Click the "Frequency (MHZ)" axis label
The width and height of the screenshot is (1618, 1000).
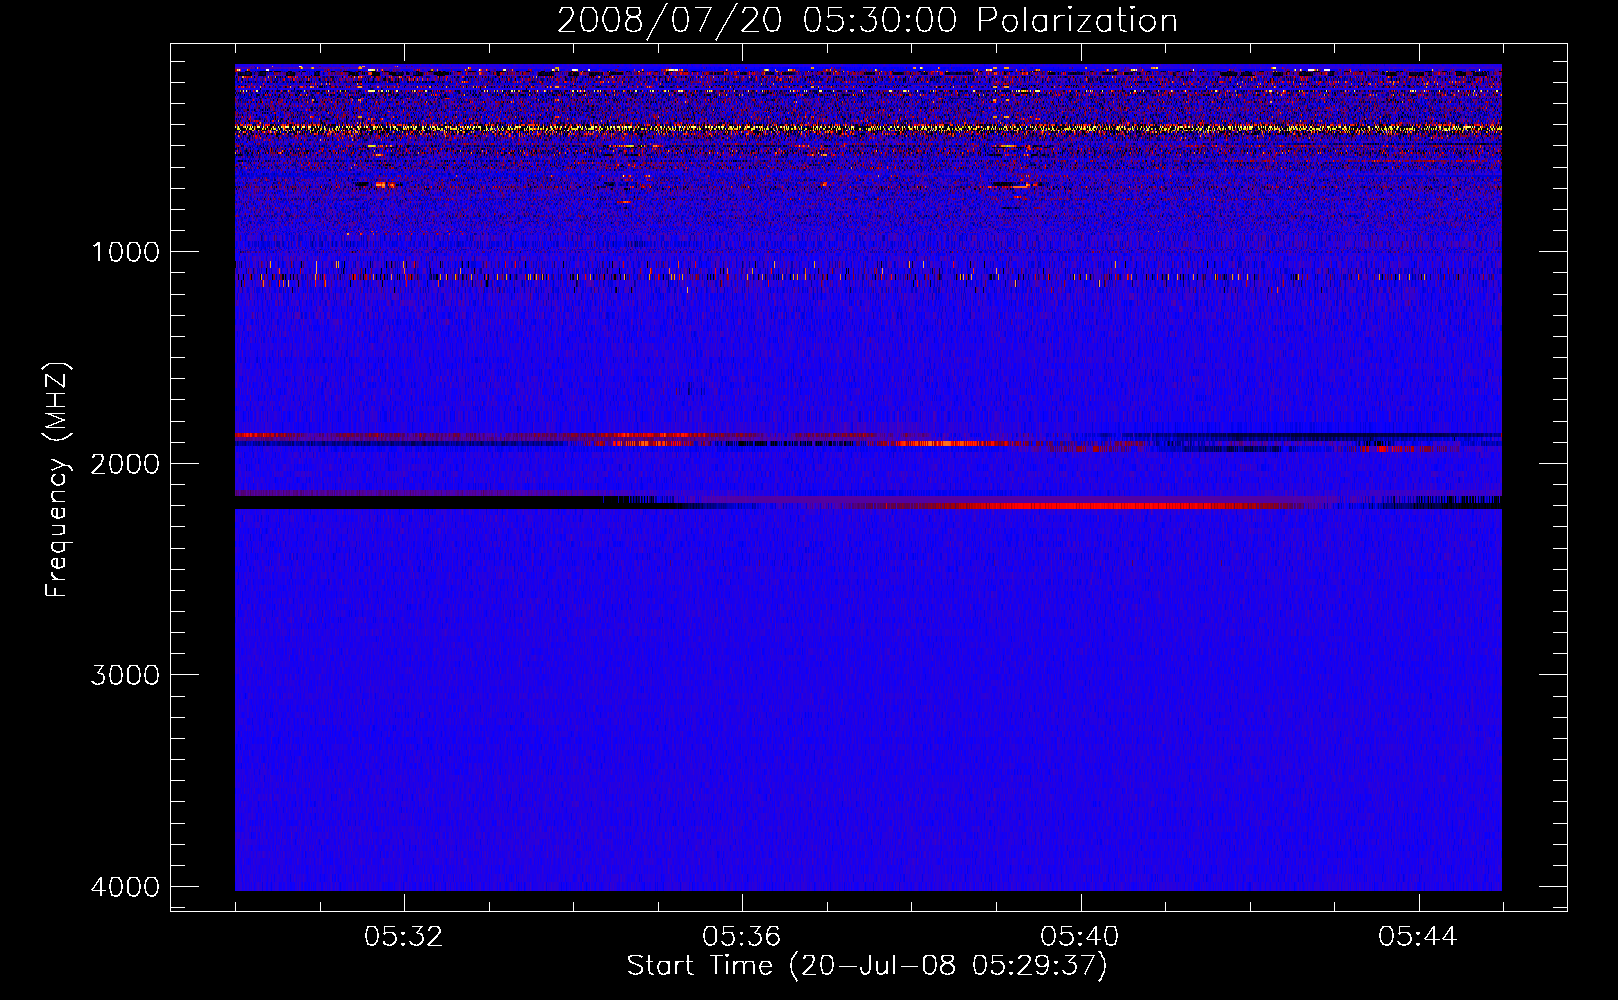click(56, 480)
